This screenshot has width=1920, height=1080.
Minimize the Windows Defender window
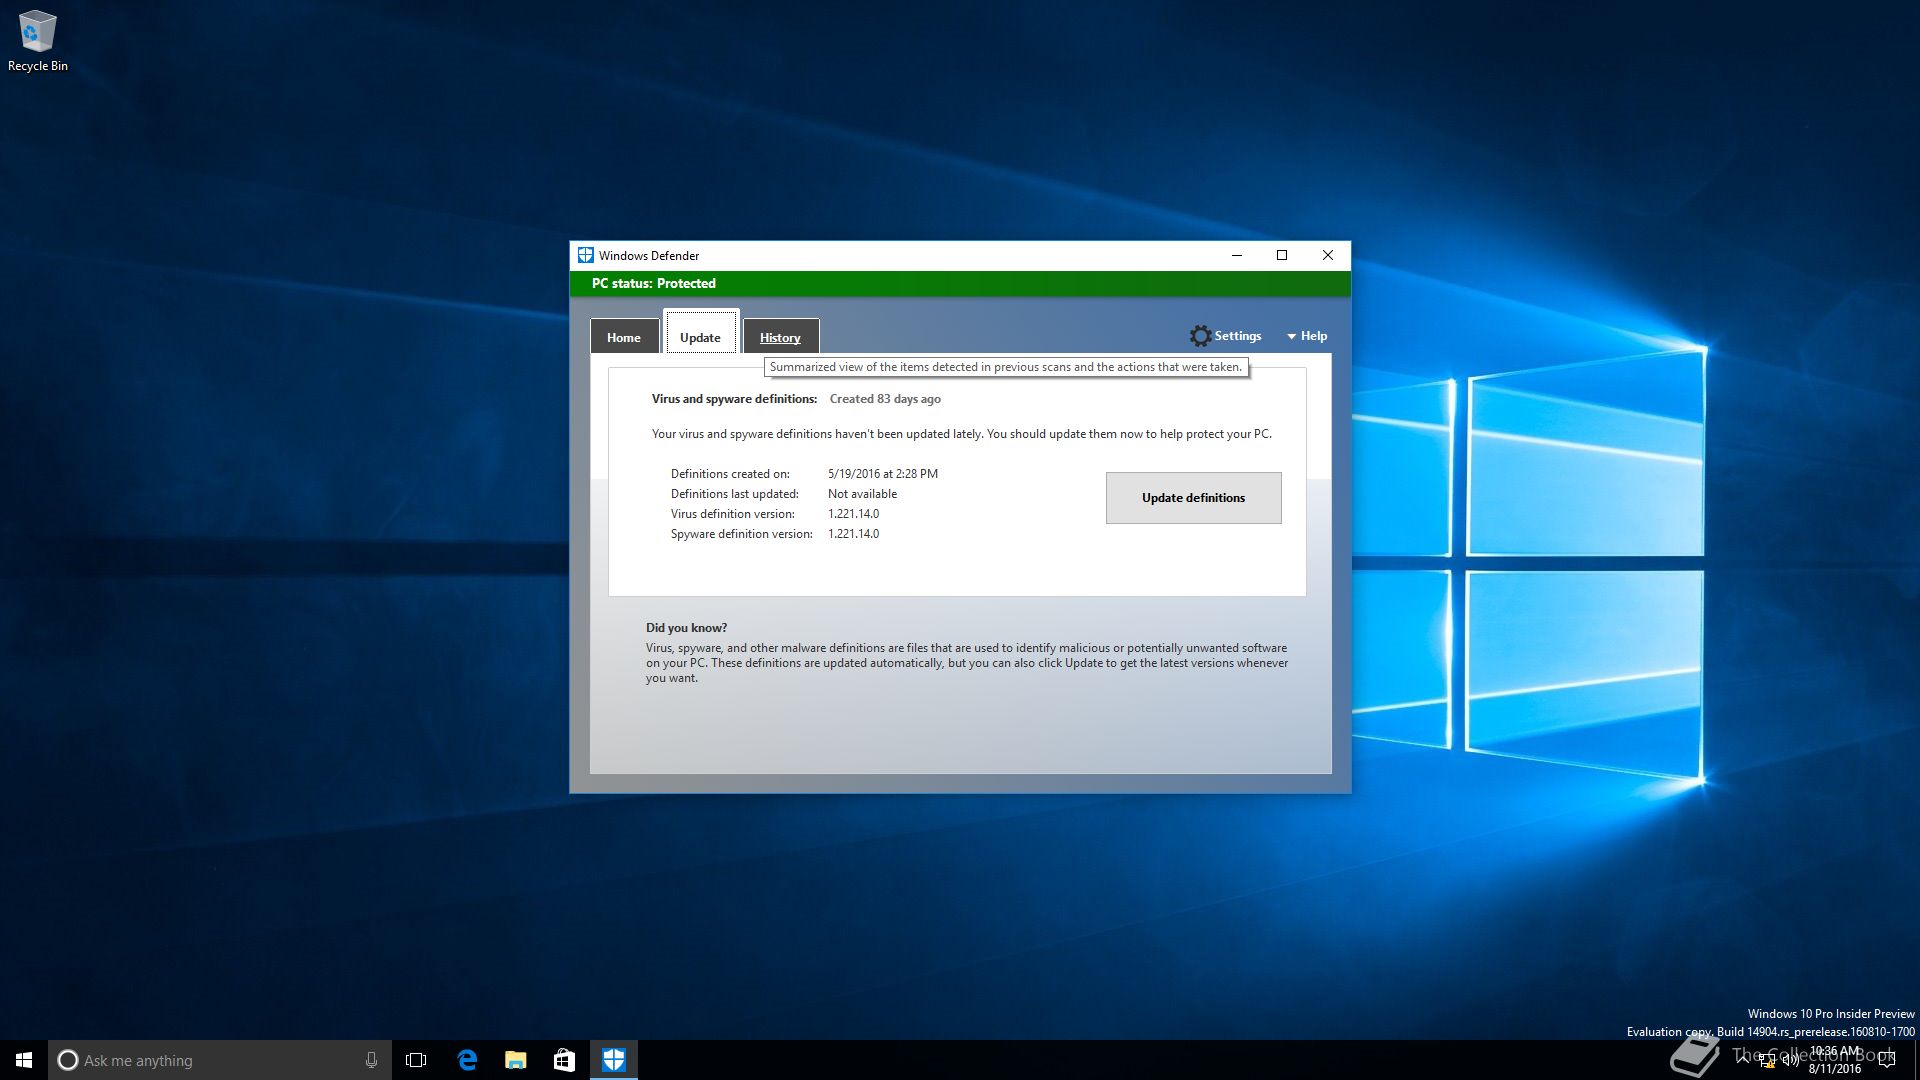pyautogui.click(x=1237, y=255)
